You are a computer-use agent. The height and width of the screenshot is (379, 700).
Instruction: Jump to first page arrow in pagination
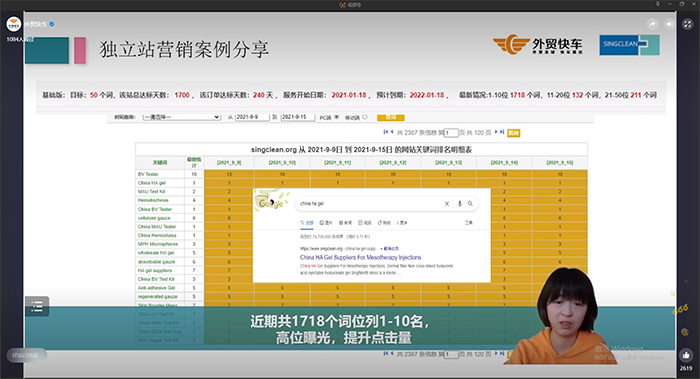pos(385,132)
